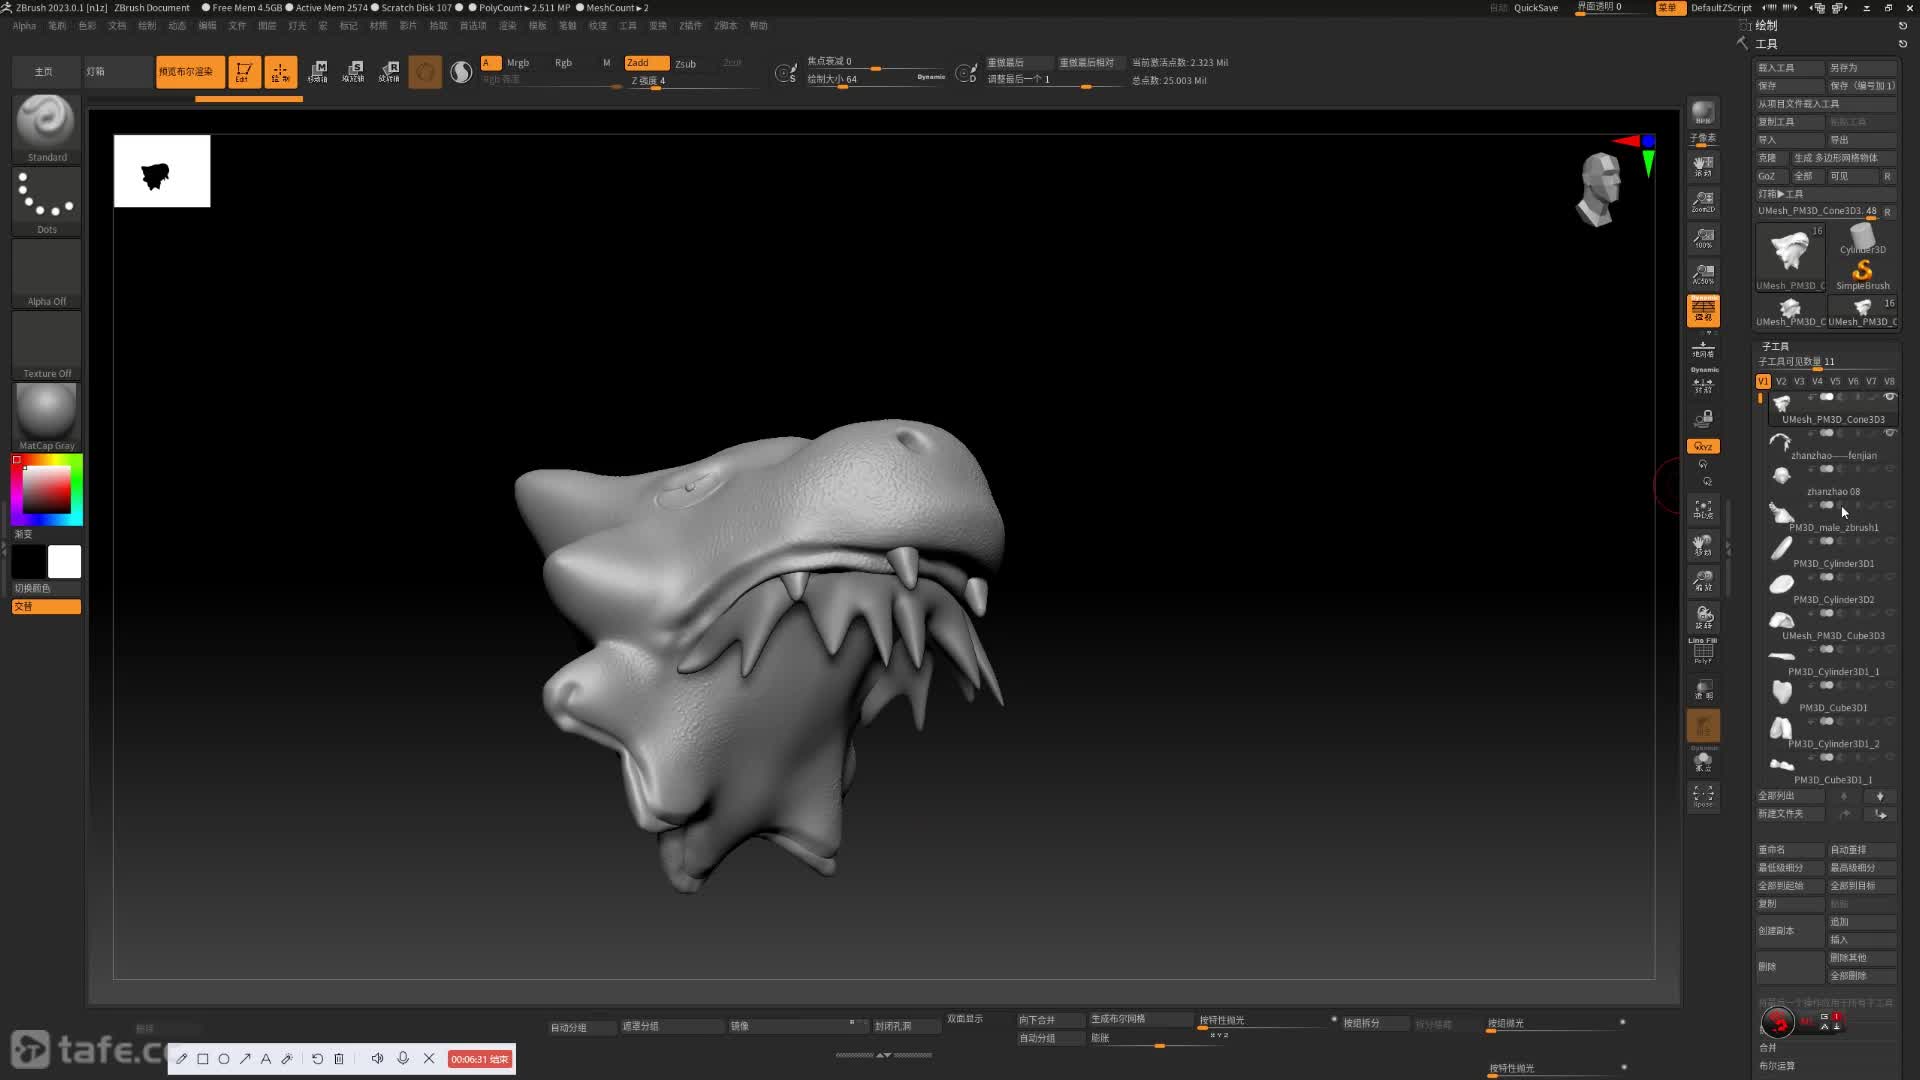Click the orange gizmo sphere icon
This screenshot has width=1920, height=1080.
pos(425,71)
